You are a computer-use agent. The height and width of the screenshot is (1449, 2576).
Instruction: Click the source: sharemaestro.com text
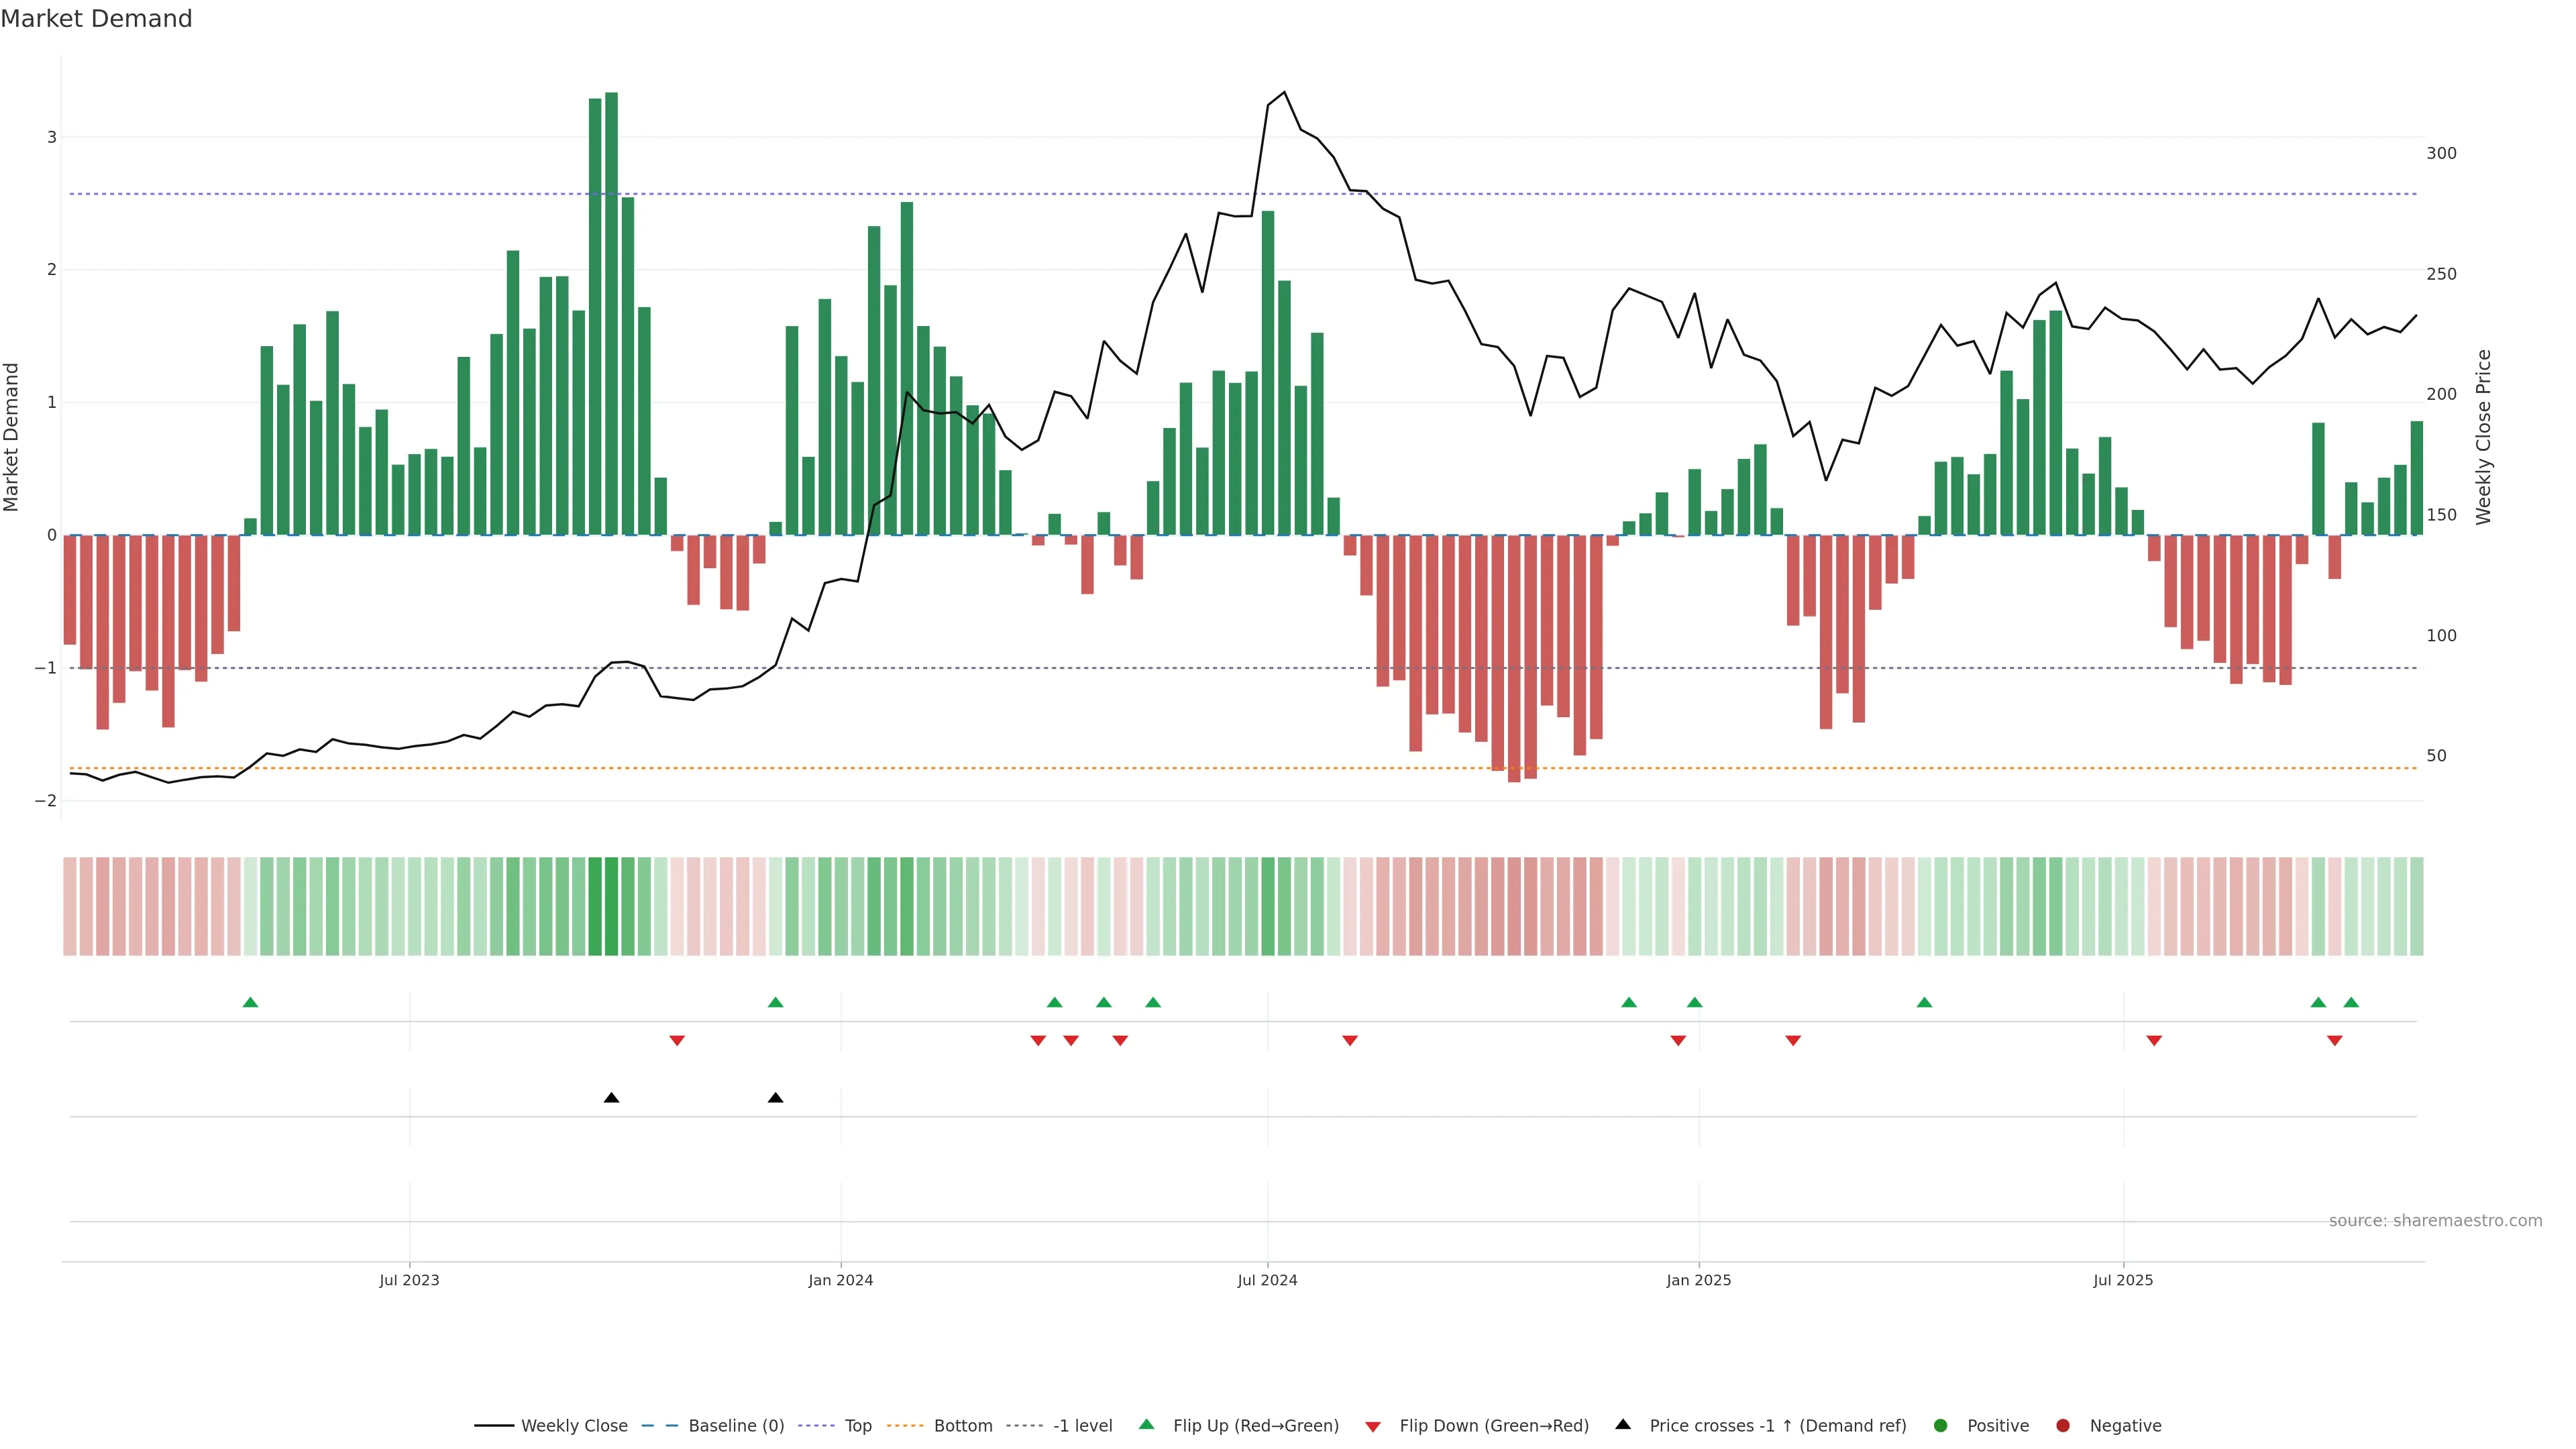[2435, 1220]
